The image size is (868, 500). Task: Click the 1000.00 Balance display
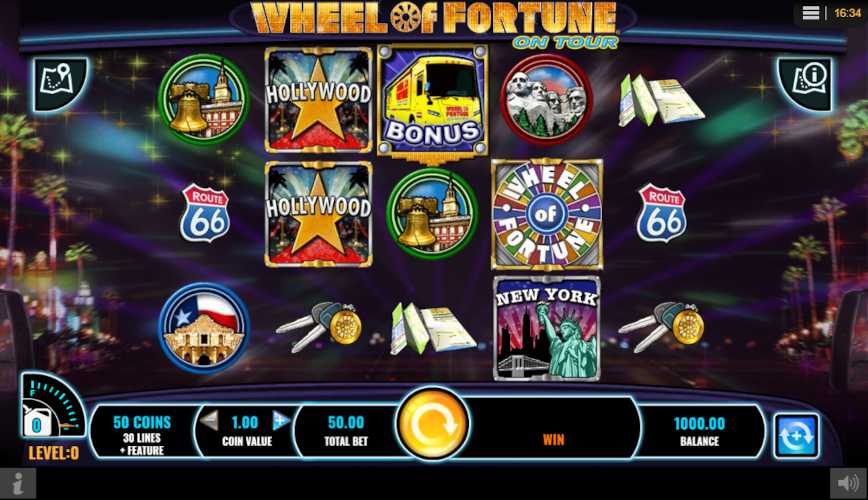point(699,431)
